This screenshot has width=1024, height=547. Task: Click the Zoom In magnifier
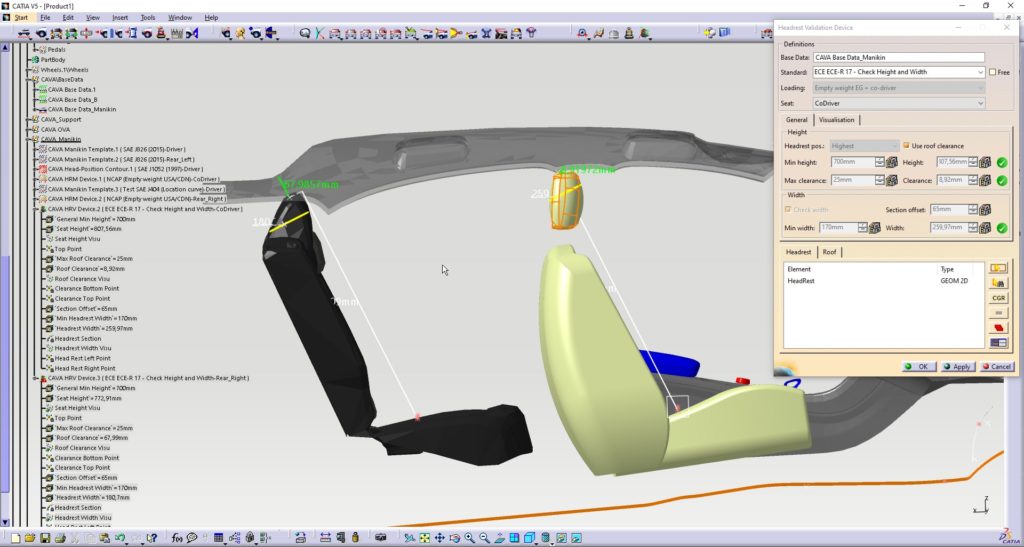[x=470, y=538]
